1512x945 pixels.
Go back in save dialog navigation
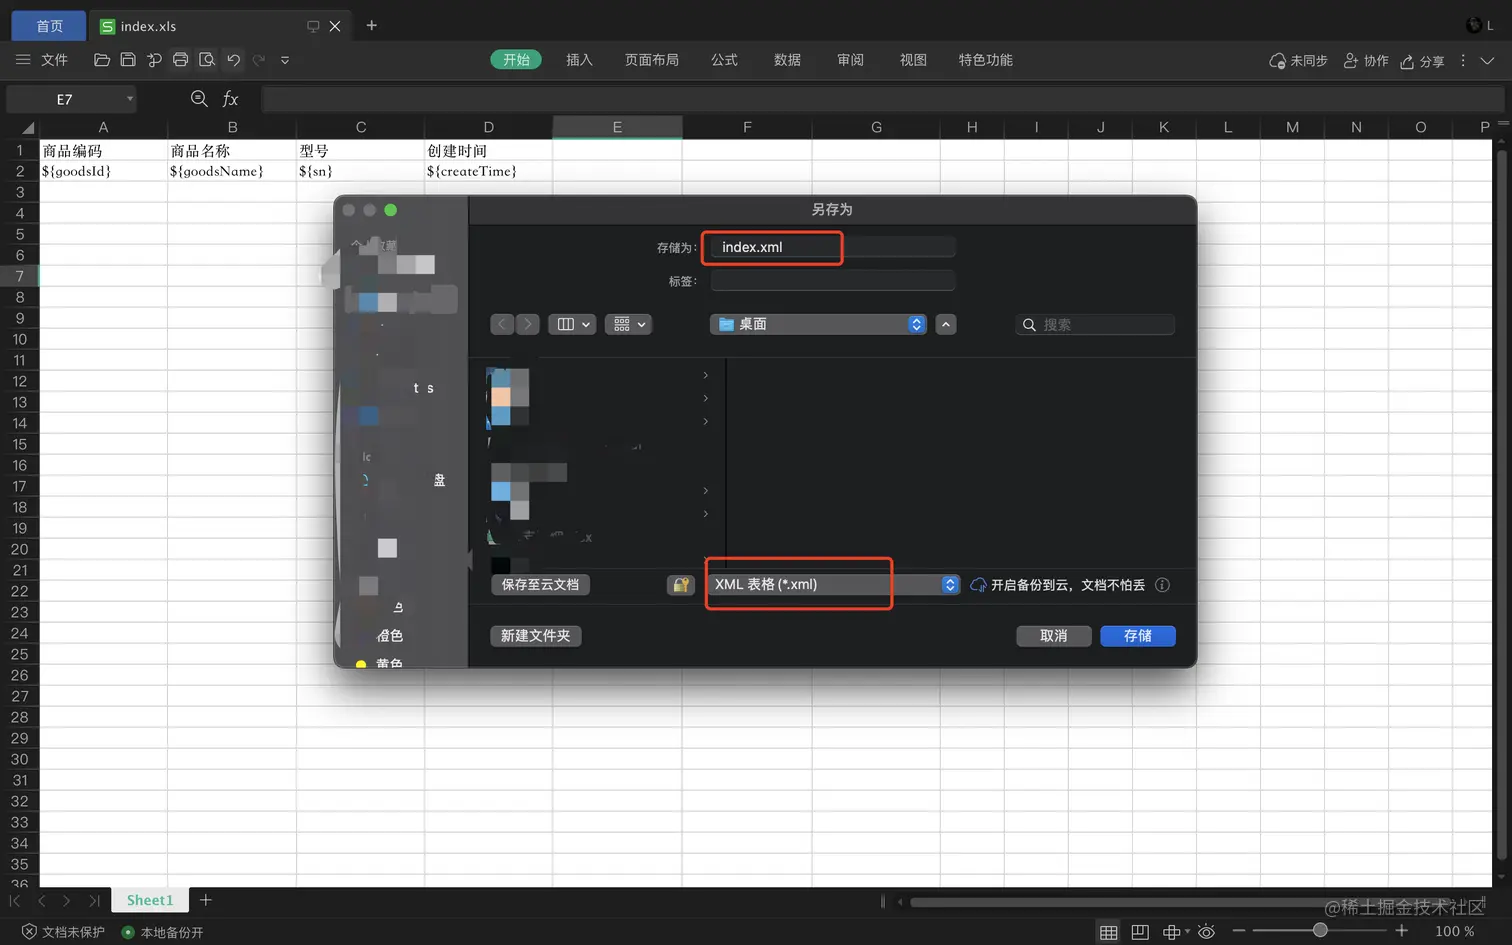pos(502,324)
